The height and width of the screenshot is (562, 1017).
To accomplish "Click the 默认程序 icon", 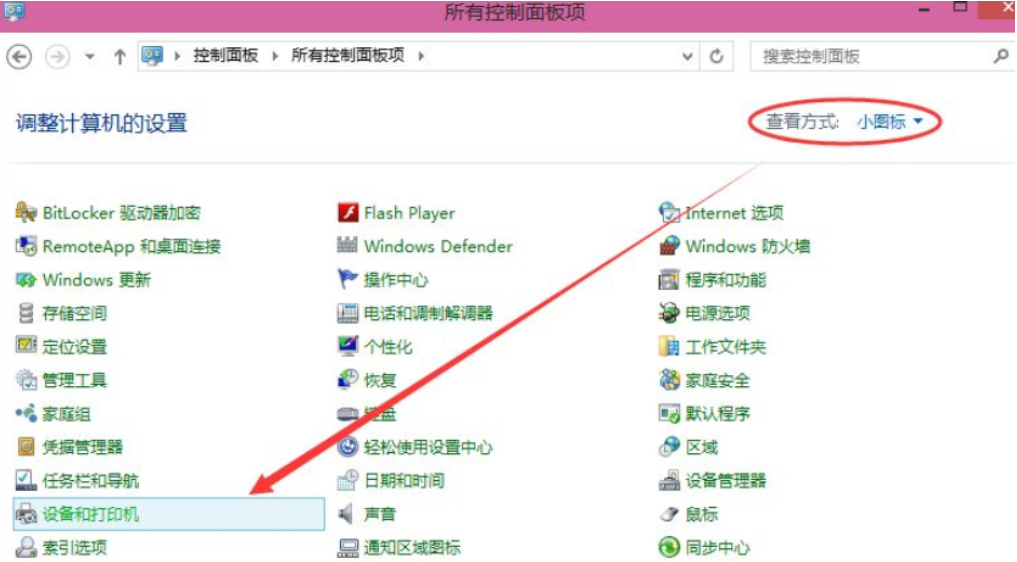I will pos(669,413).
